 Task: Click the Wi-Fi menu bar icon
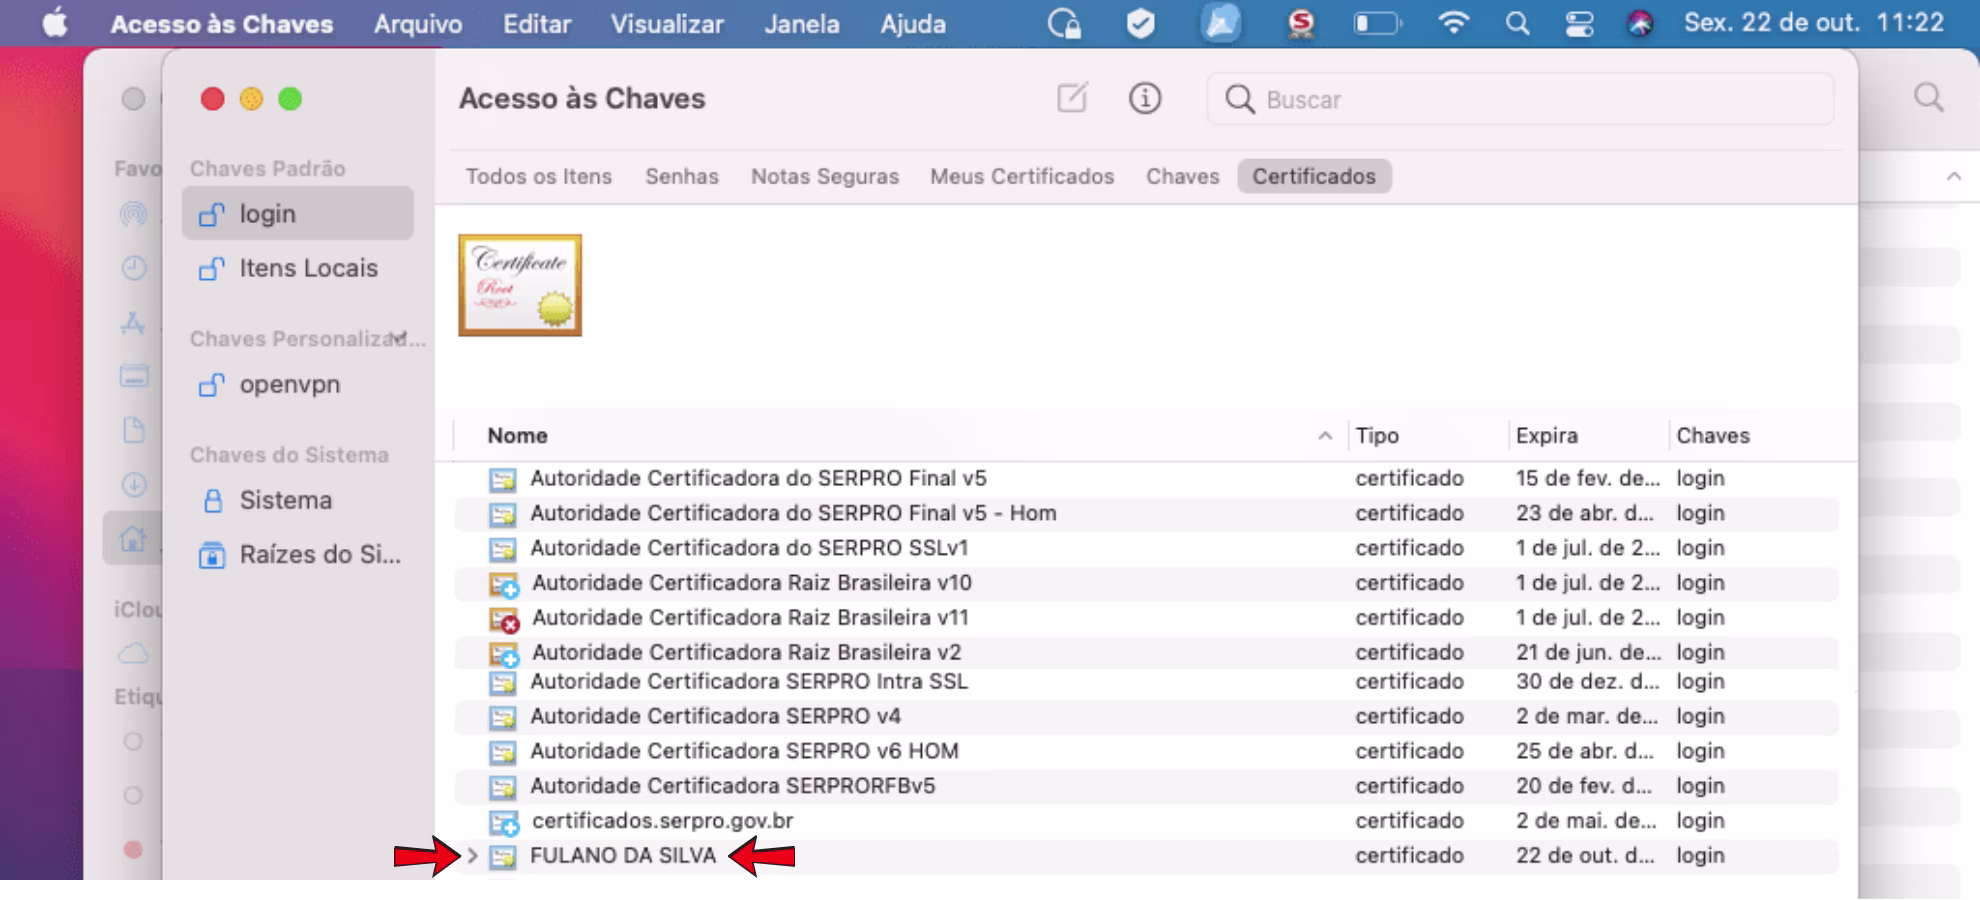point(1453,22)
